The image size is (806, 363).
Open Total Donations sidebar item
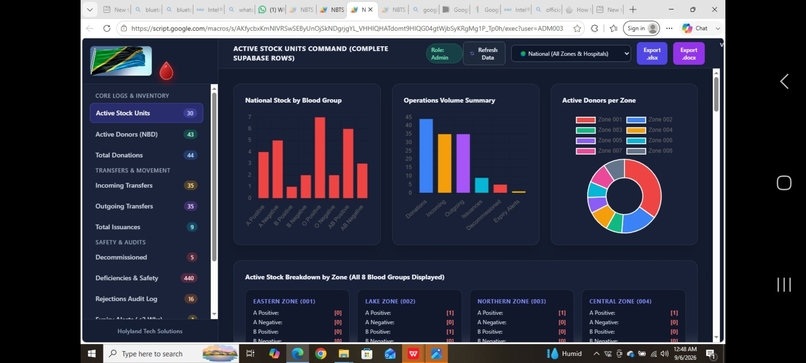146,155
